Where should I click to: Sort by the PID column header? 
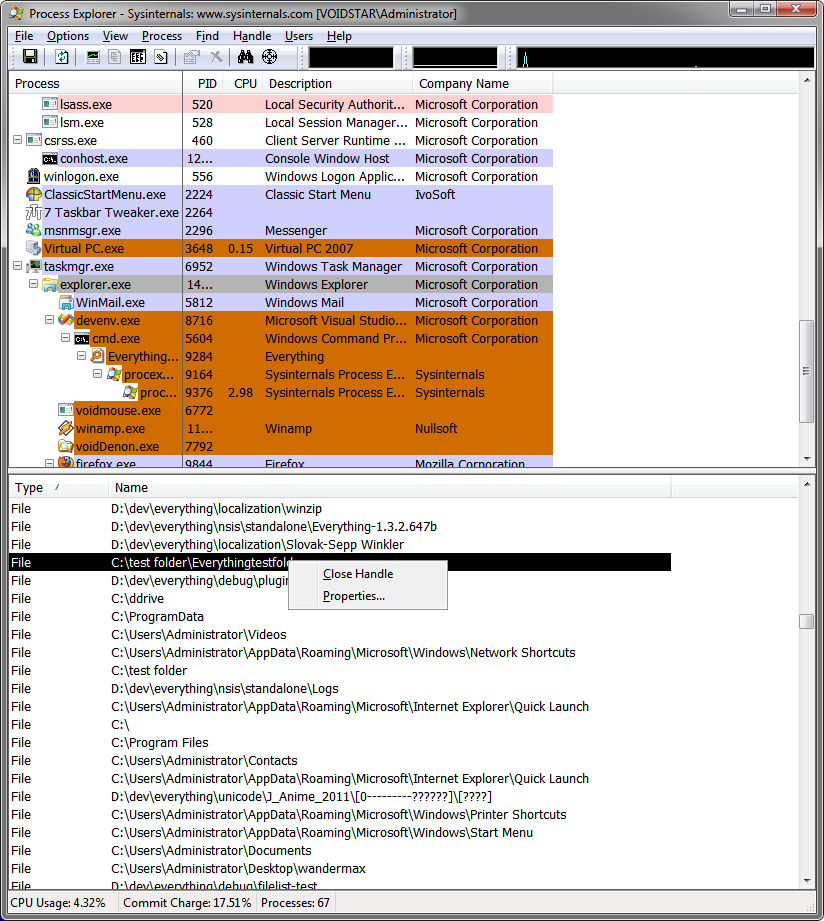click(203, 83)
